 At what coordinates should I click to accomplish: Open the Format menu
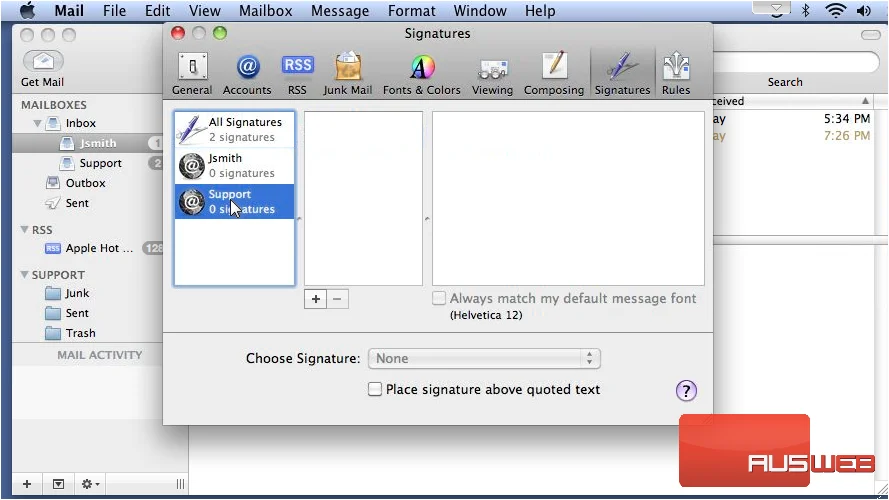(412, 10)
